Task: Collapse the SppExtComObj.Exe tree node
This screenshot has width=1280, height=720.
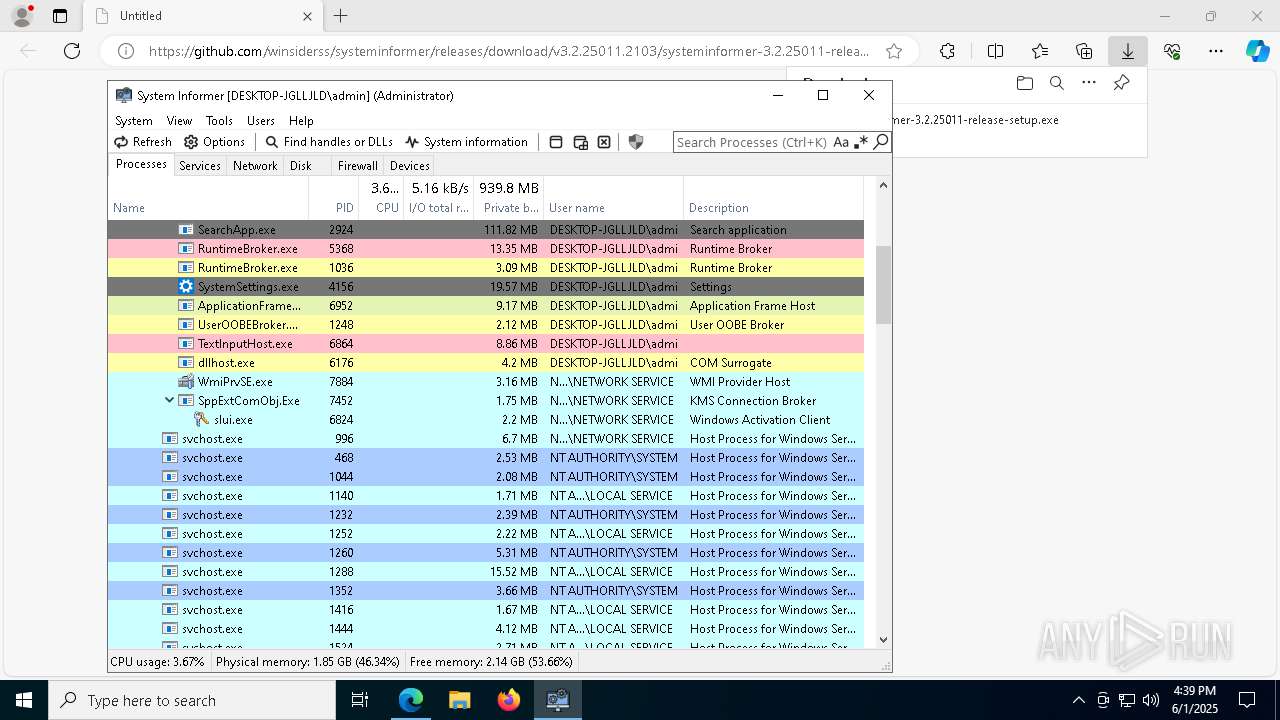Action: pyautogui.click(x=170, y=400)
